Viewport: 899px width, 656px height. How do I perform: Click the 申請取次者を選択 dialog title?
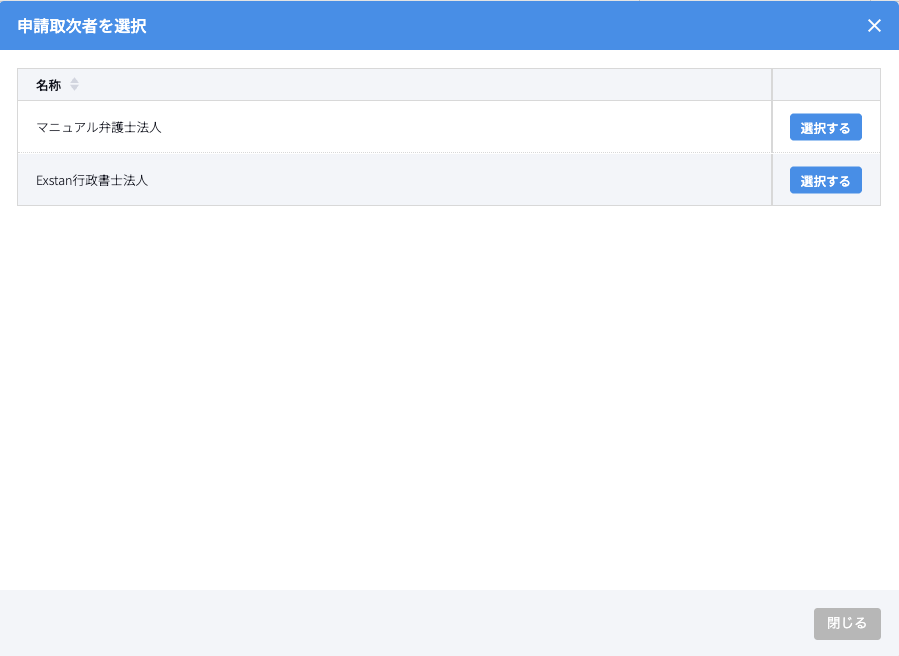[82, 26]
